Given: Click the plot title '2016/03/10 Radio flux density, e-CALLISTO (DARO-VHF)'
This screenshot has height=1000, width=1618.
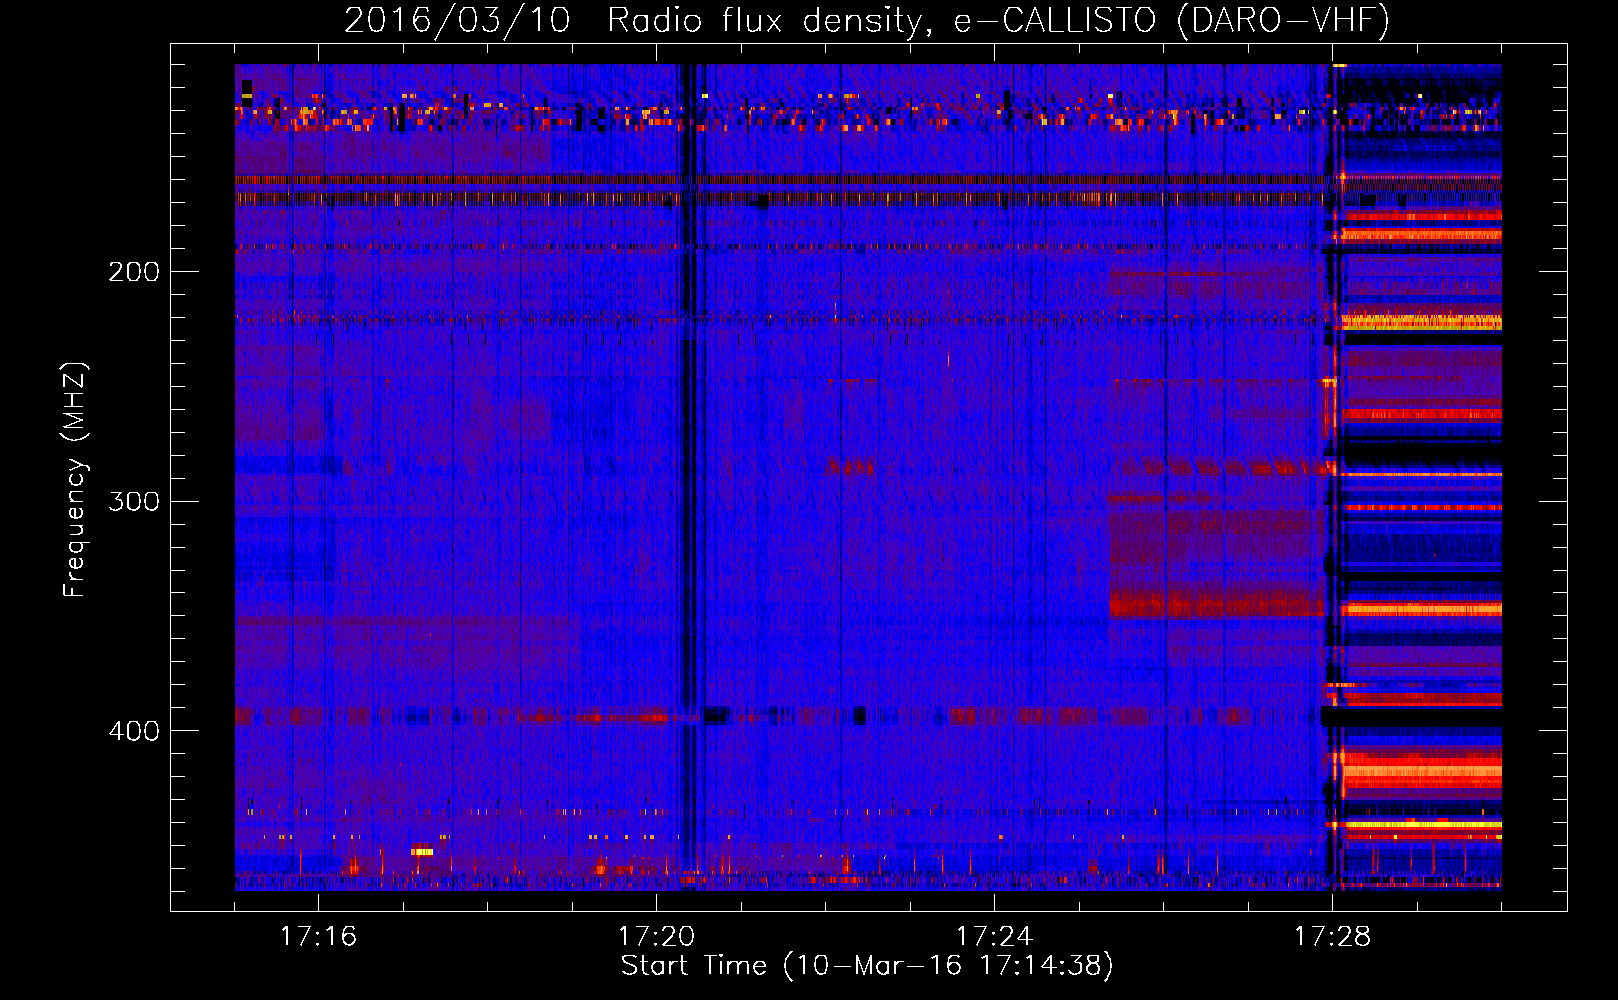Looking at the screenshot, I should (867, 20).
